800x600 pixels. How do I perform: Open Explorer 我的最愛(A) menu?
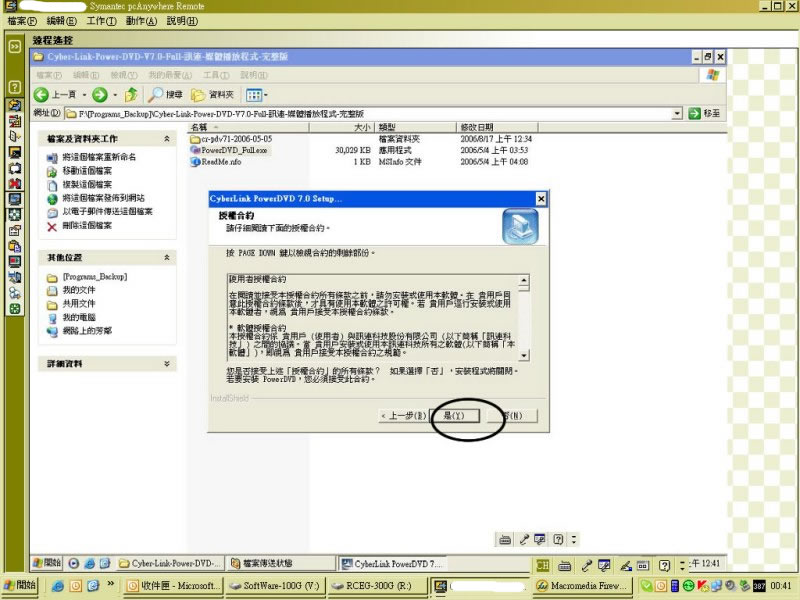(x=170, y=75)
